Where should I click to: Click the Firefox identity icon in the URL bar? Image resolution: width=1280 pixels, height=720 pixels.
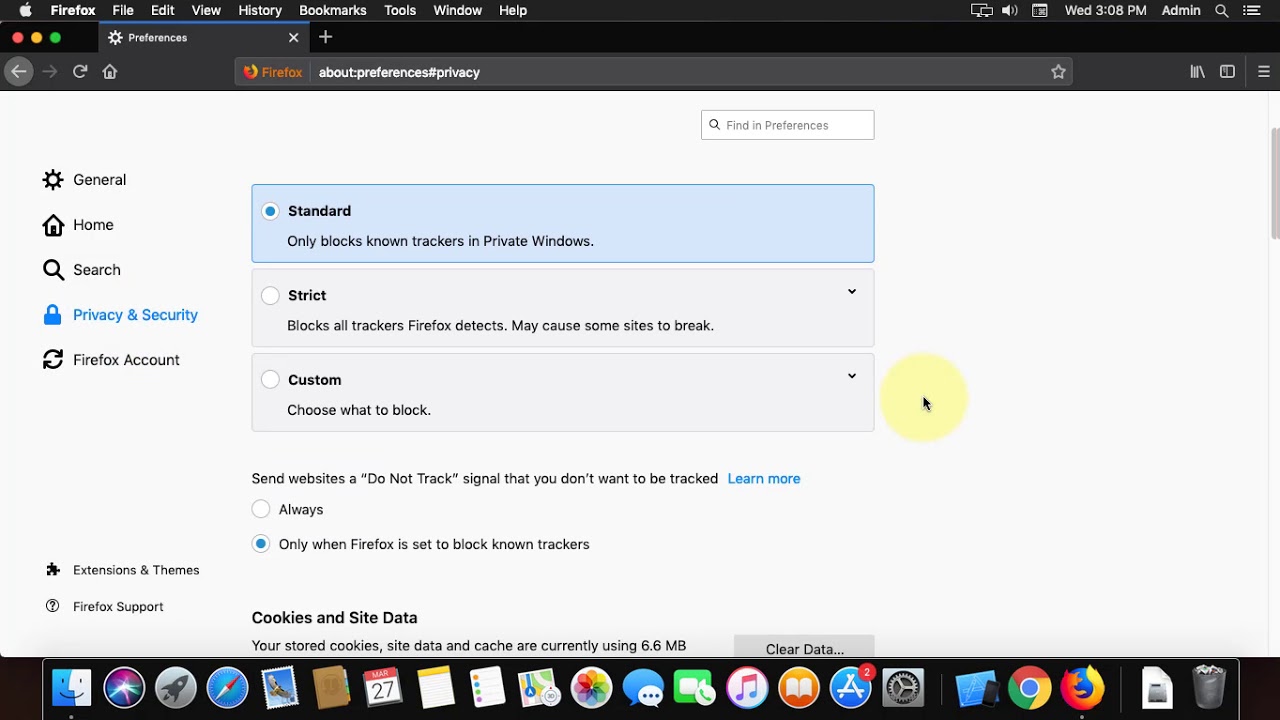coord(273,72)
